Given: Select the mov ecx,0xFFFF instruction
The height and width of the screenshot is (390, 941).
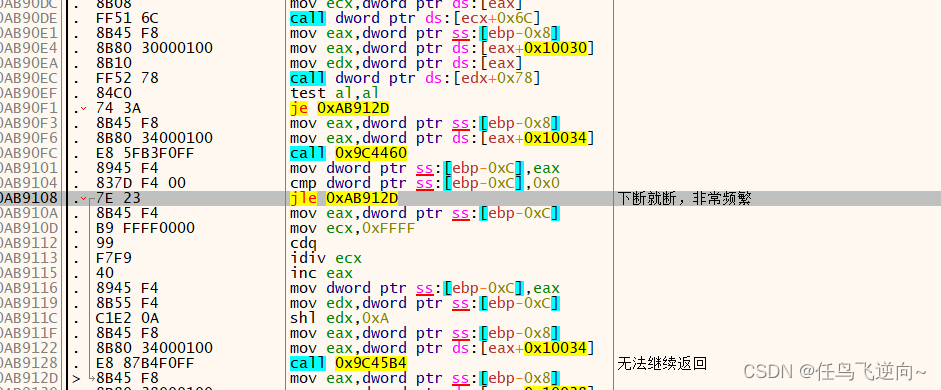Looking at the screenshot, I should pos(352,229).
